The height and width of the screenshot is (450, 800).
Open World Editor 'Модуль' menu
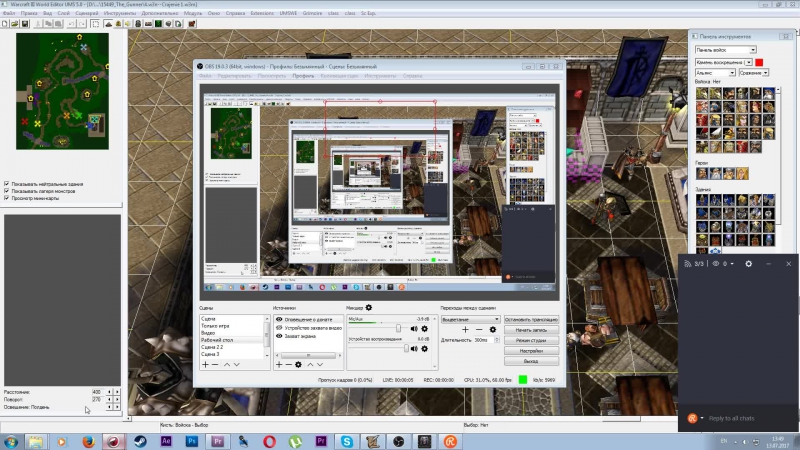[192, 13]
